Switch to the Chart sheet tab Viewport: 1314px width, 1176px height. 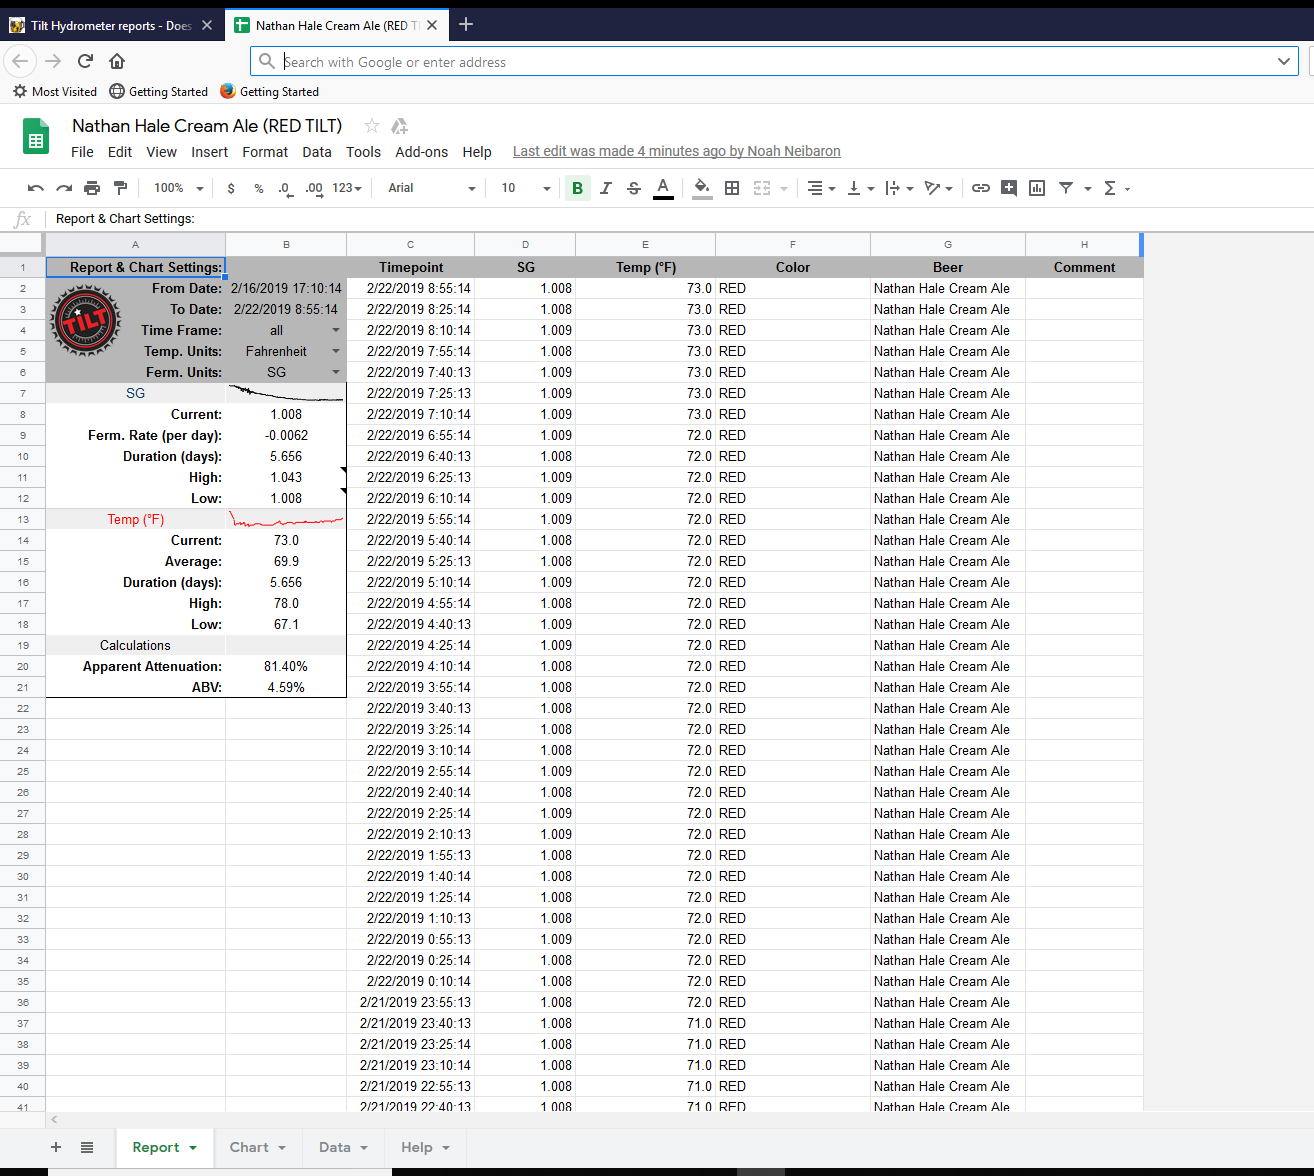[x=257, y=1147]
